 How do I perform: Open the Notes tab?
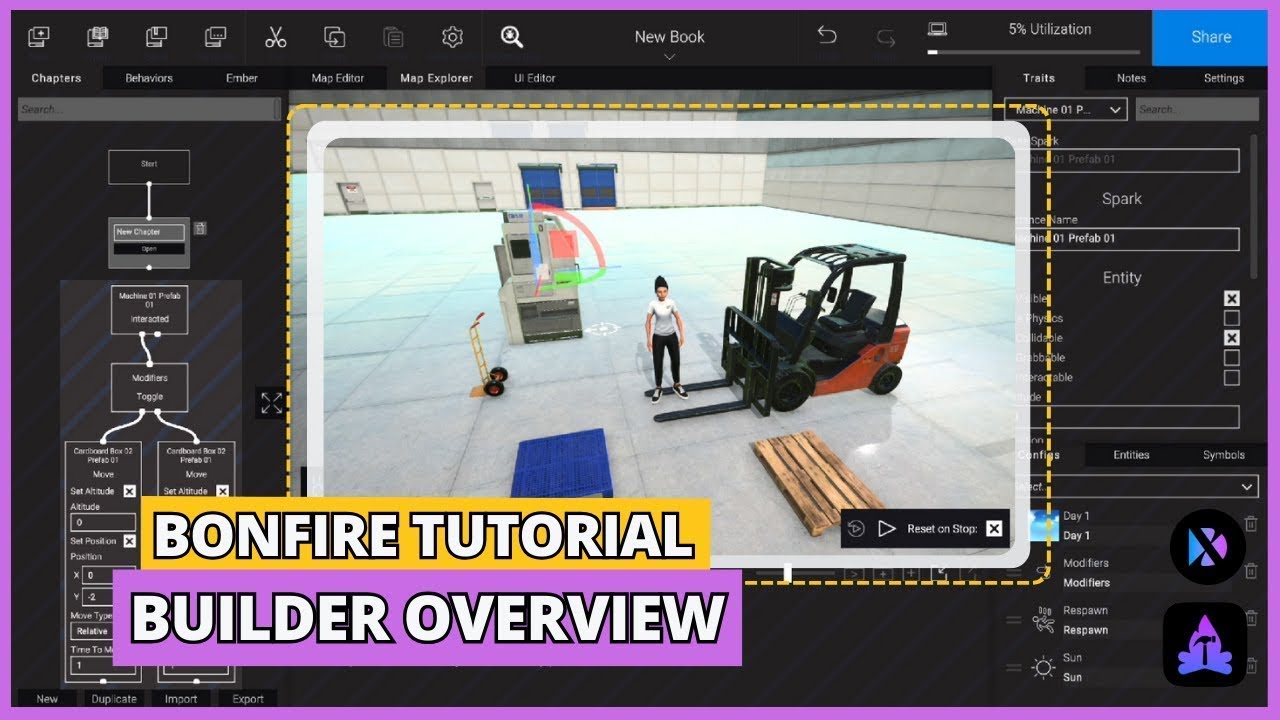tap(1131, 78)
